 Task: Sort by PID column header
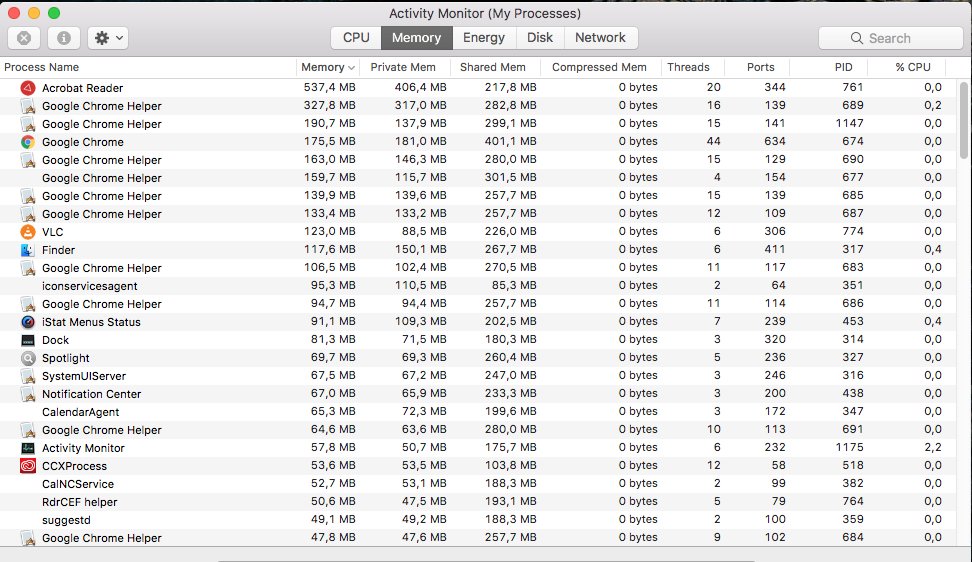coord(843,67)
